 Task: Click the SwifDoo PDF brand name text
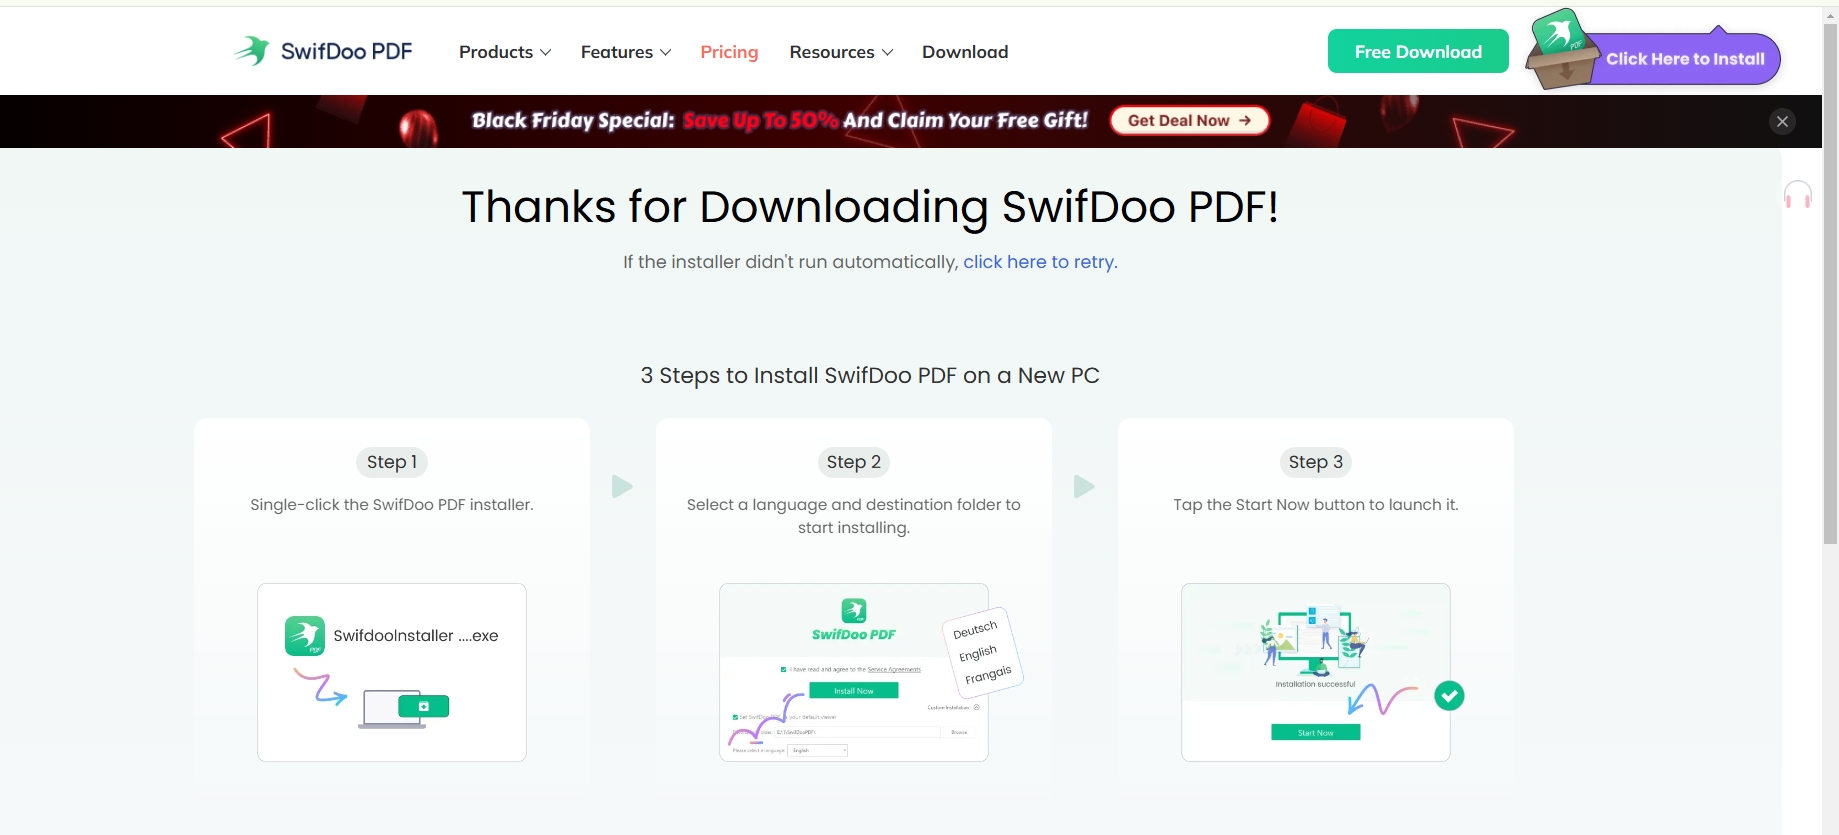point(346,52)
